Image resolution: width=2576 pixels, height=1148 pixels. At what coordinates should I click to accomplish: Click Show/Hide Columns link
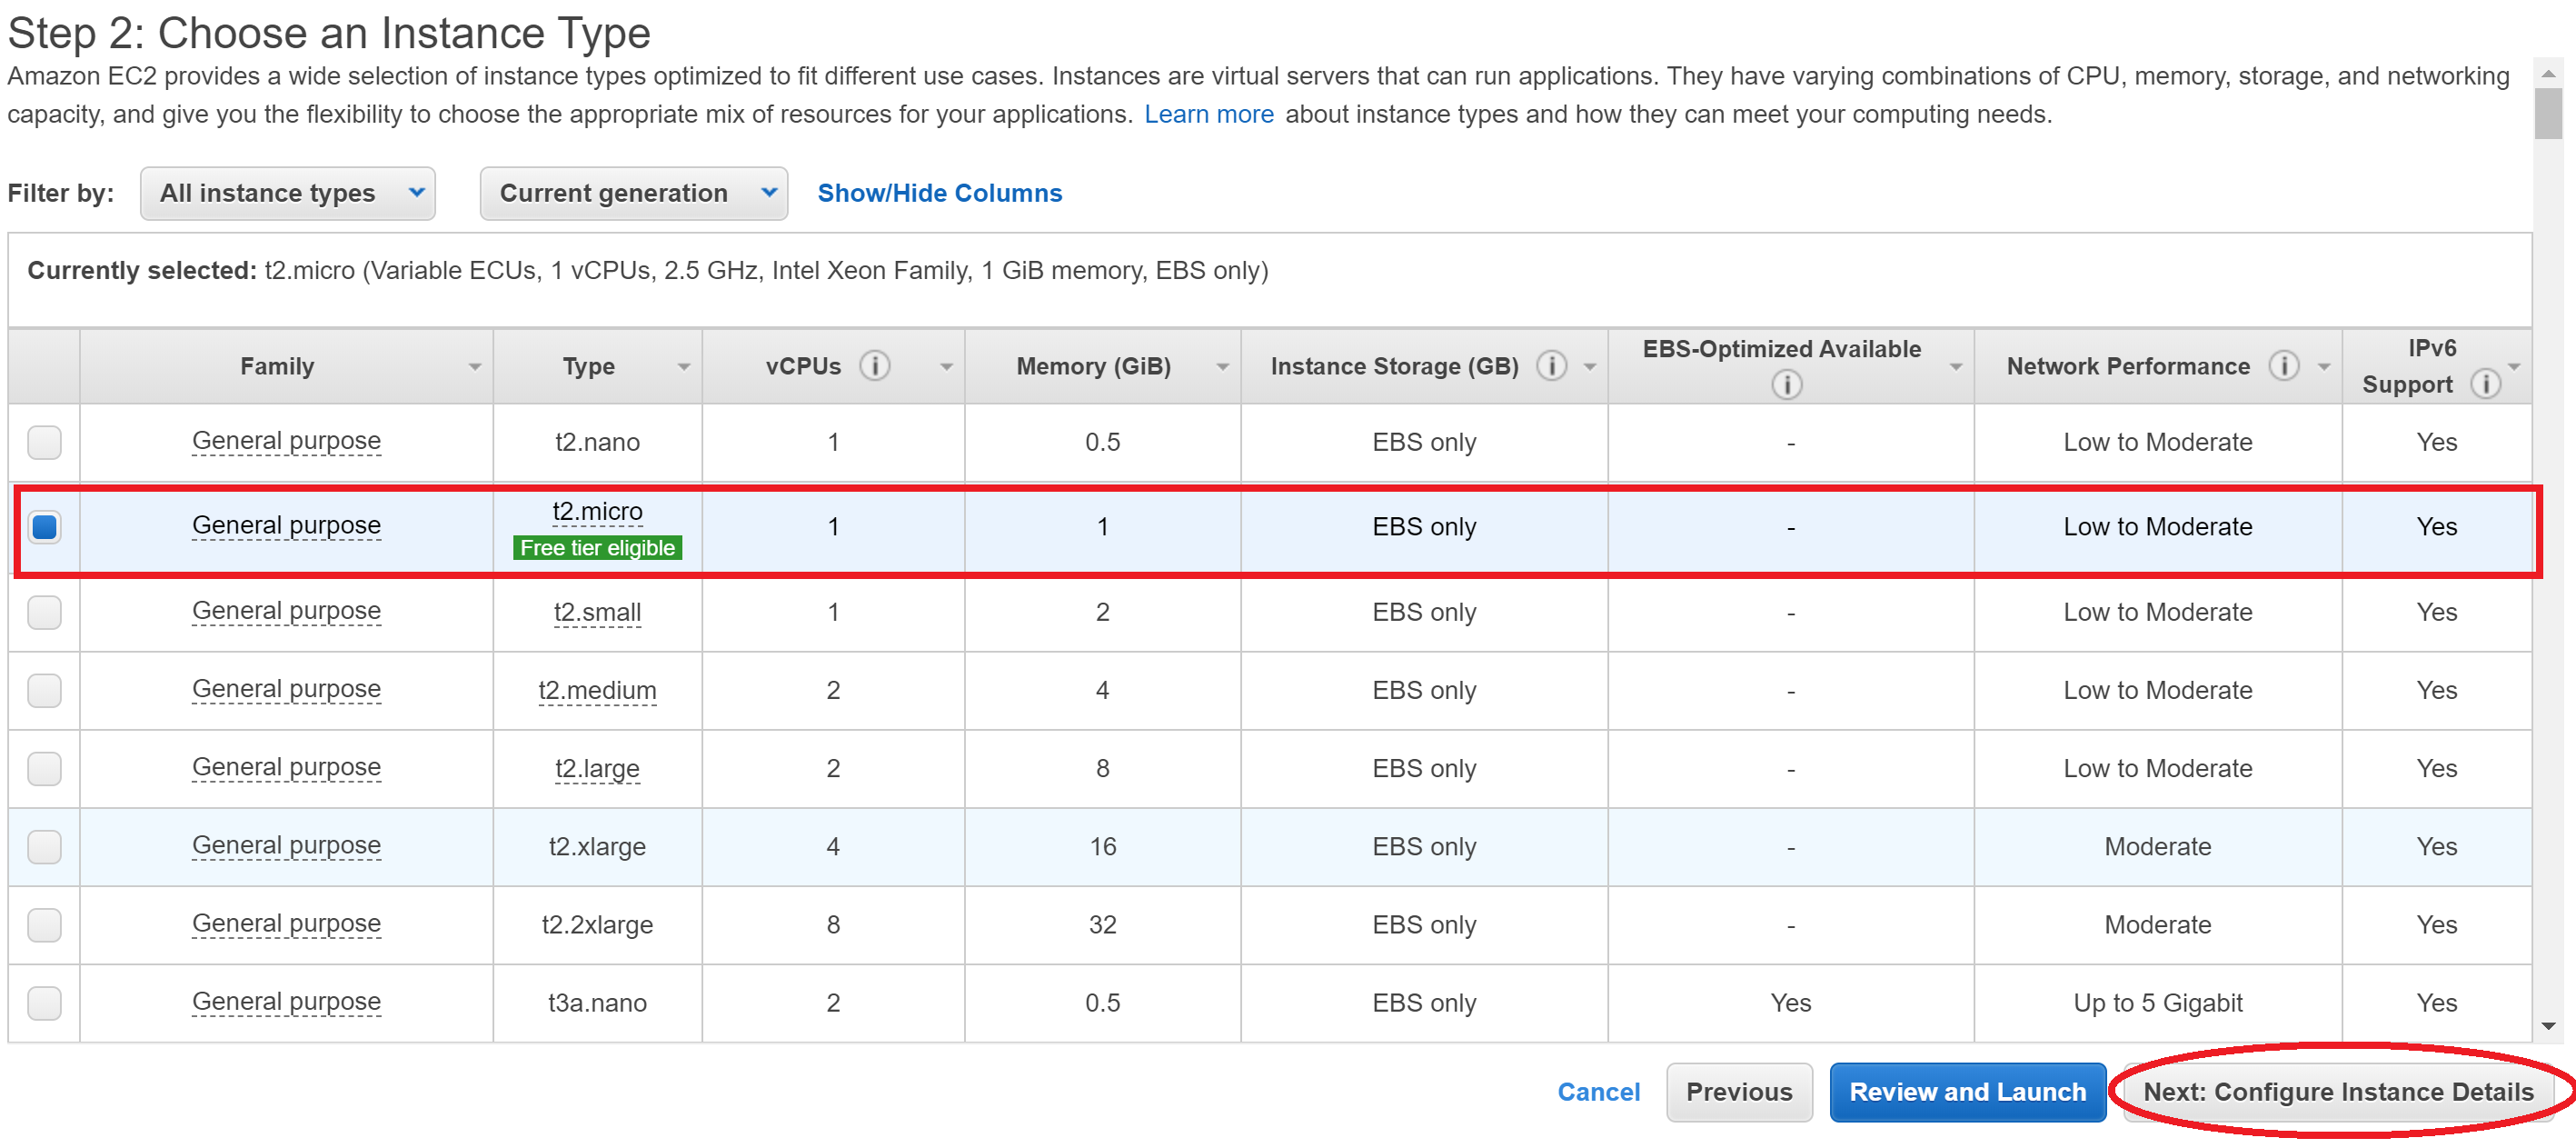click(939, 193)
